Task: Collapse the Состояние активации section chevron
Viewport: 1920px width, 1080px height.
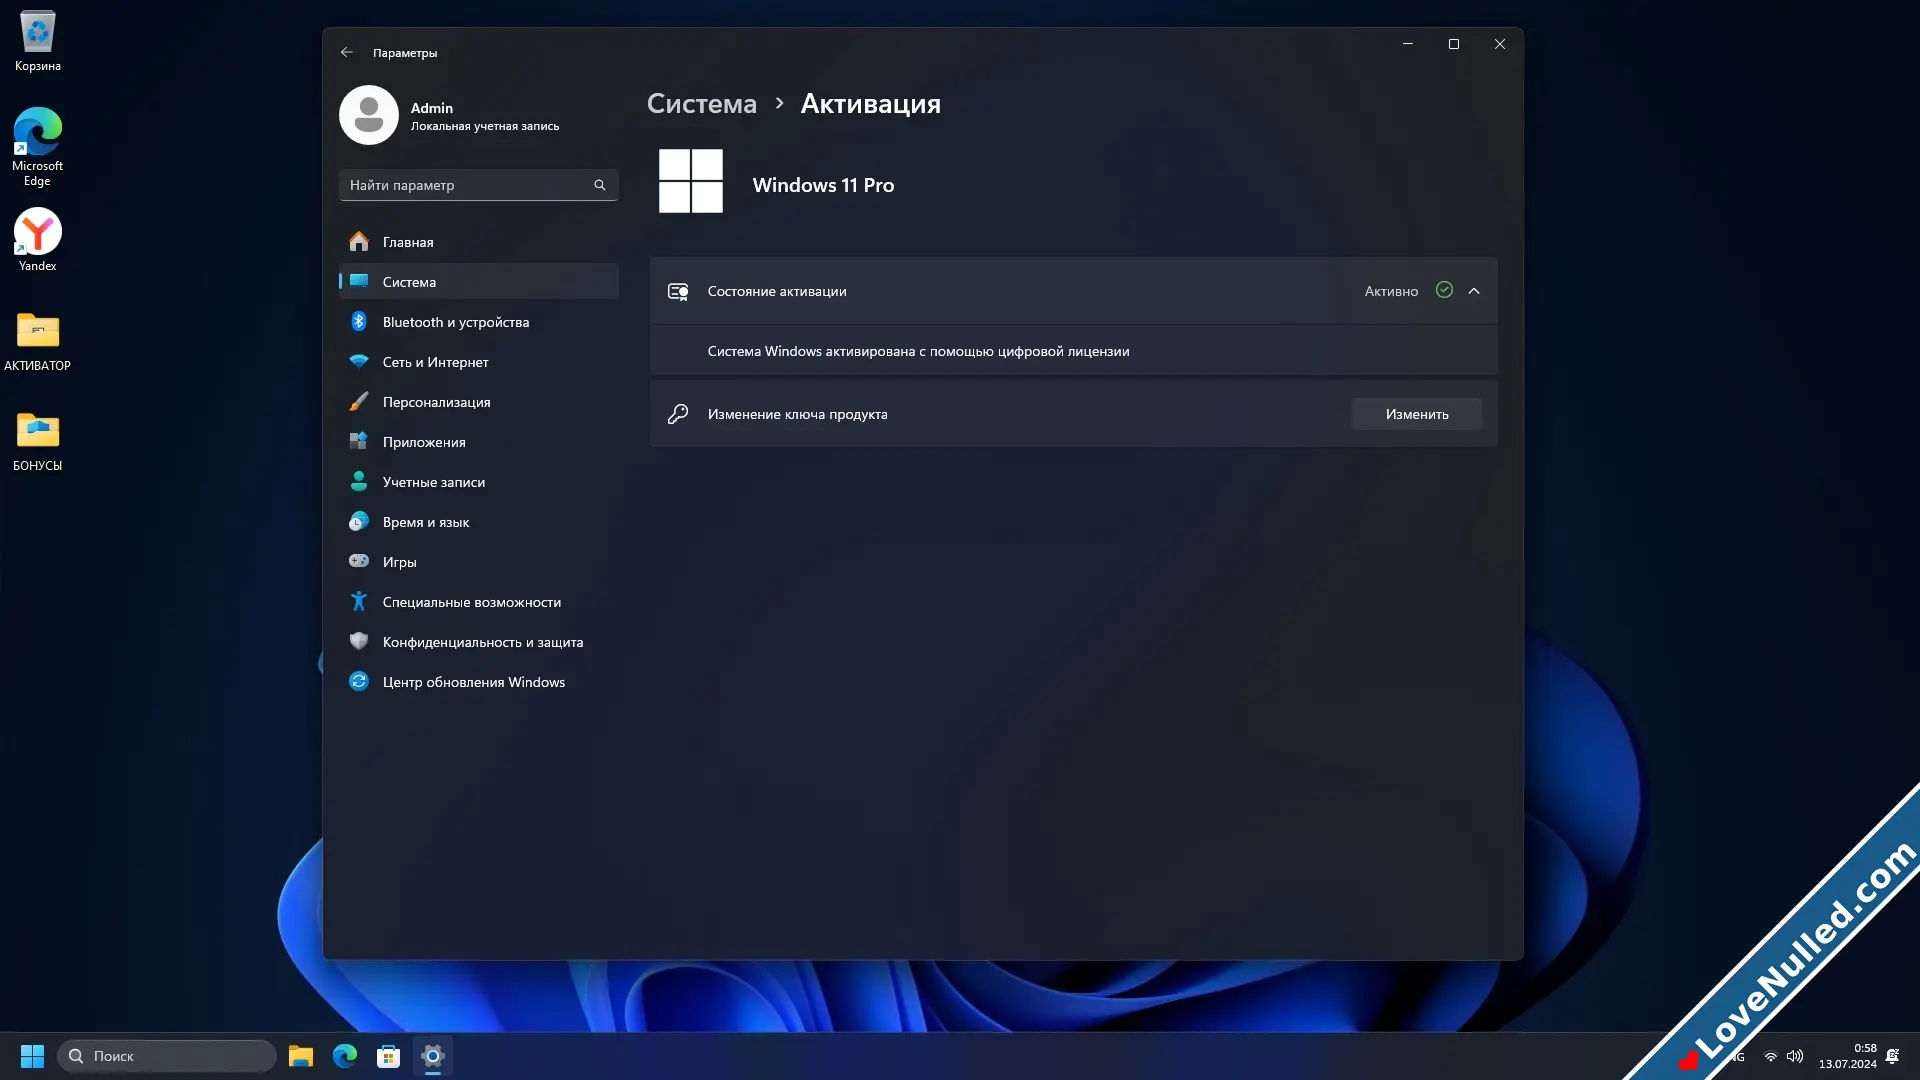Action: pyautogui.click(x=1474, y=291)
